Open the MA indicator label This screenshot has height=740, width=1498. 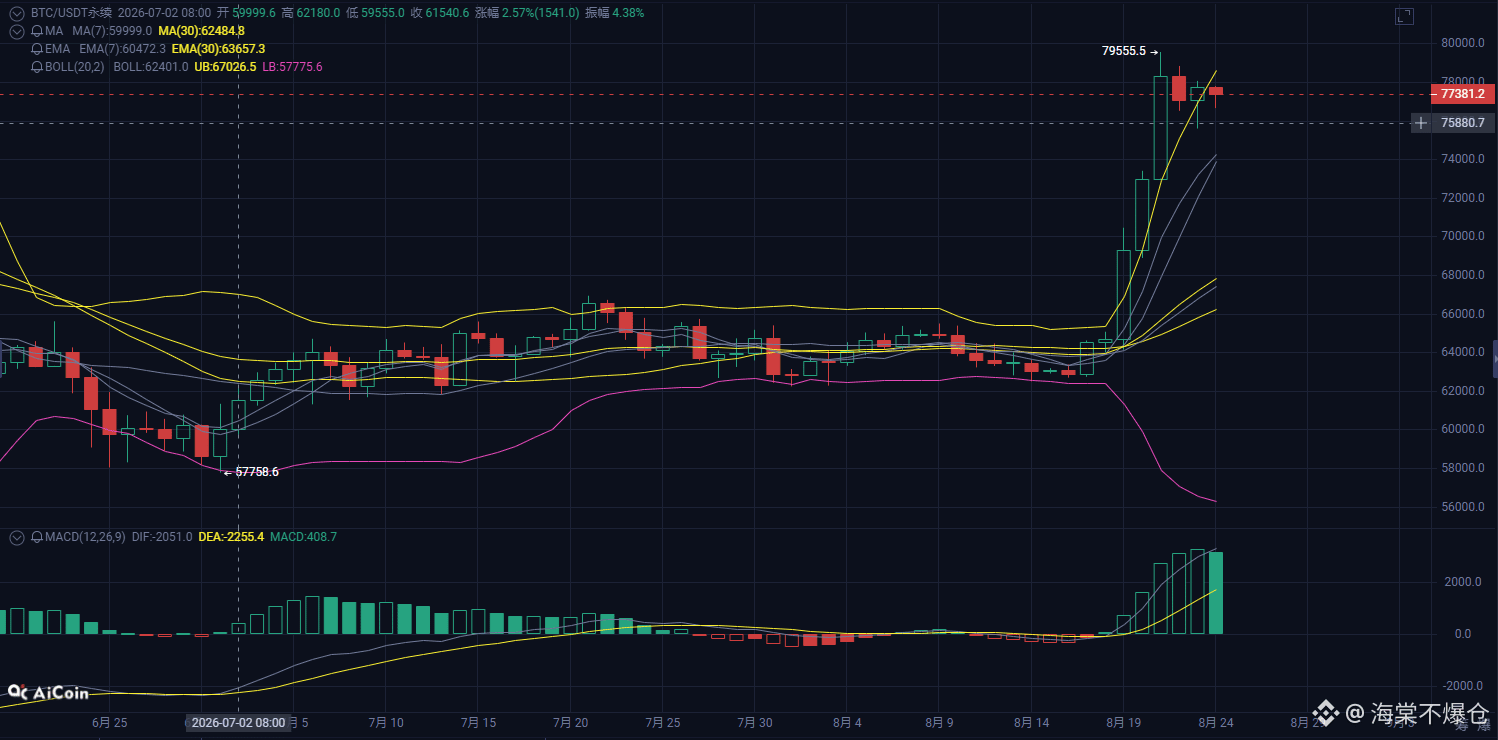coord(54,31)
